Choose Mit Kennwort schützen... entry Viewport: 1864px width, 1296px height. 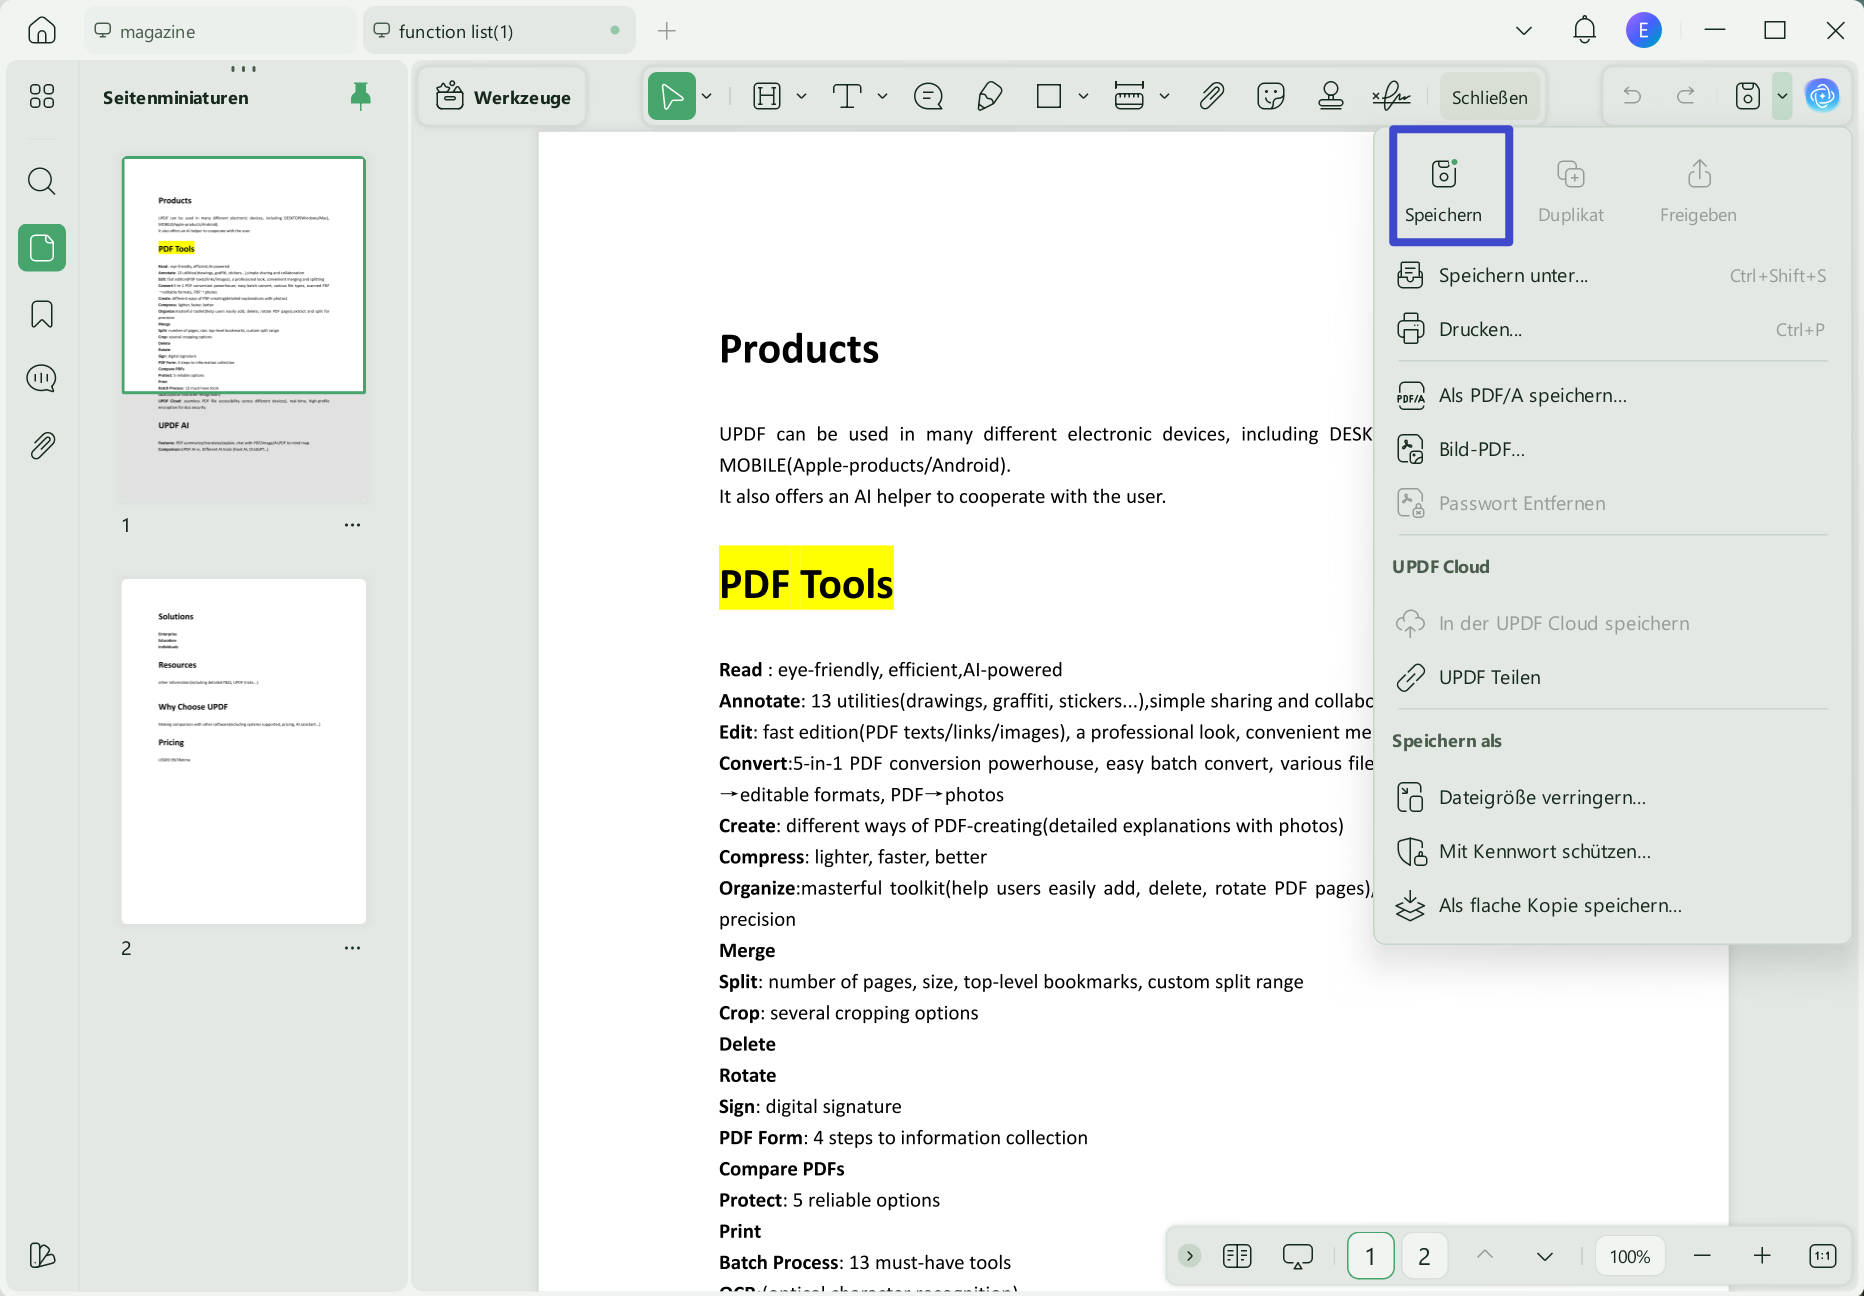1611,851
